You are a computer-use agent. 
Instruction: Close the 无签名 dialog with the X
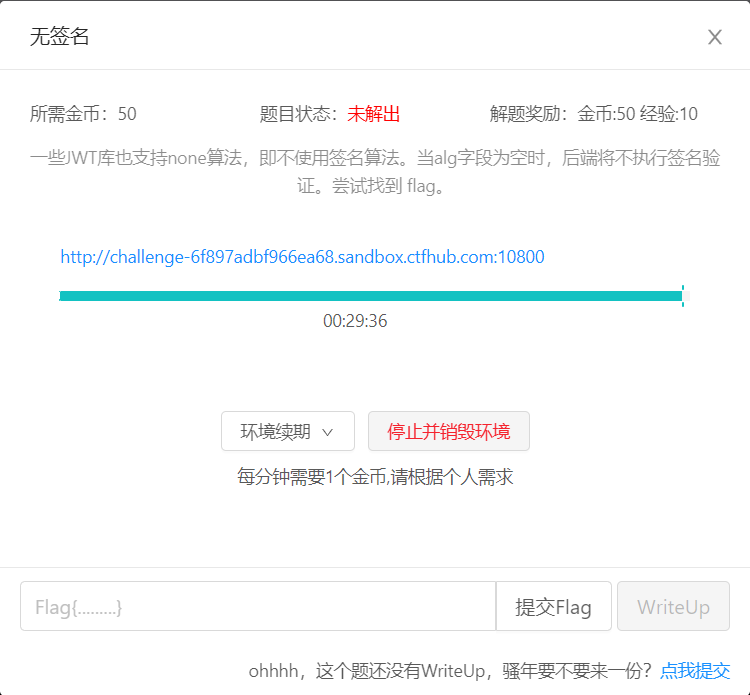tap(715, 37)
